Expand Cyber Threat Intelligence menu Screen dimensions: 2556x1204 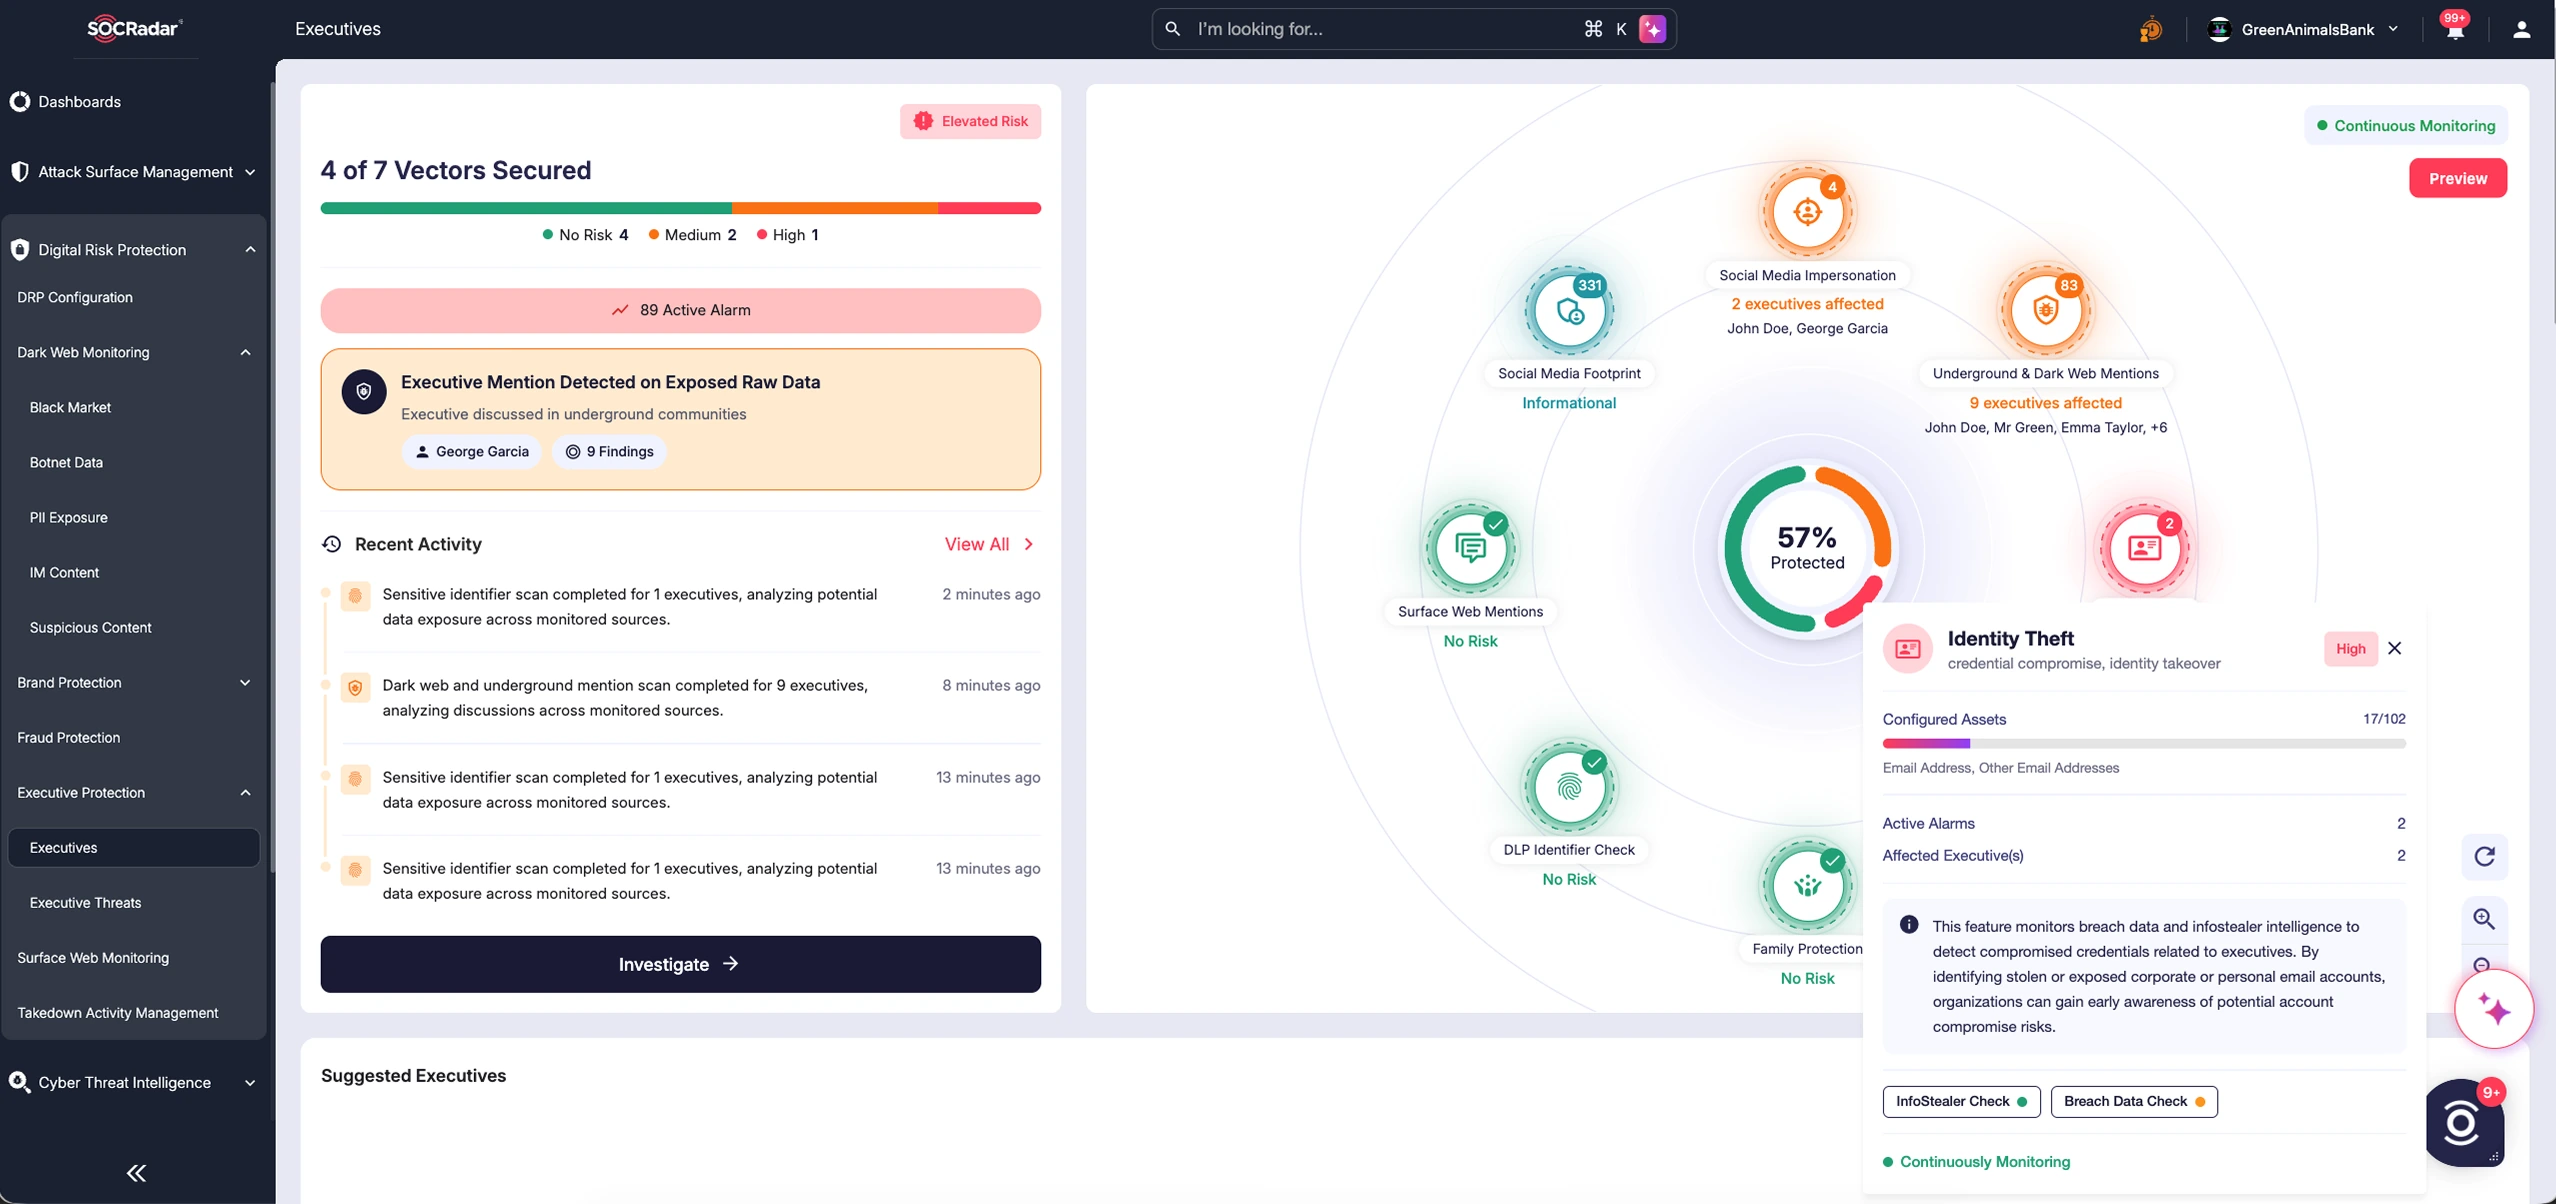135,1082
